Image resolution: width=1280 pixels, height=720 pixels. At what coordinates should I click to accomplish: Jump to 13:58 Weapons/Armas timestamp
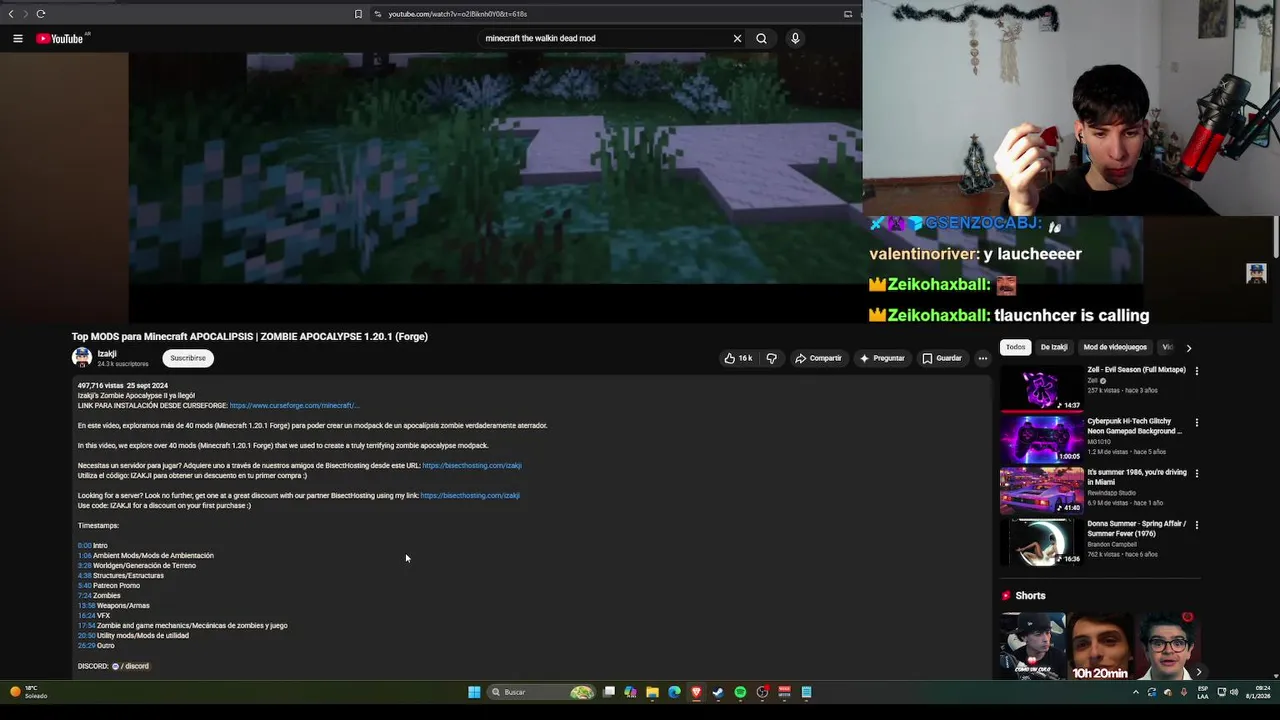[87, 606]
